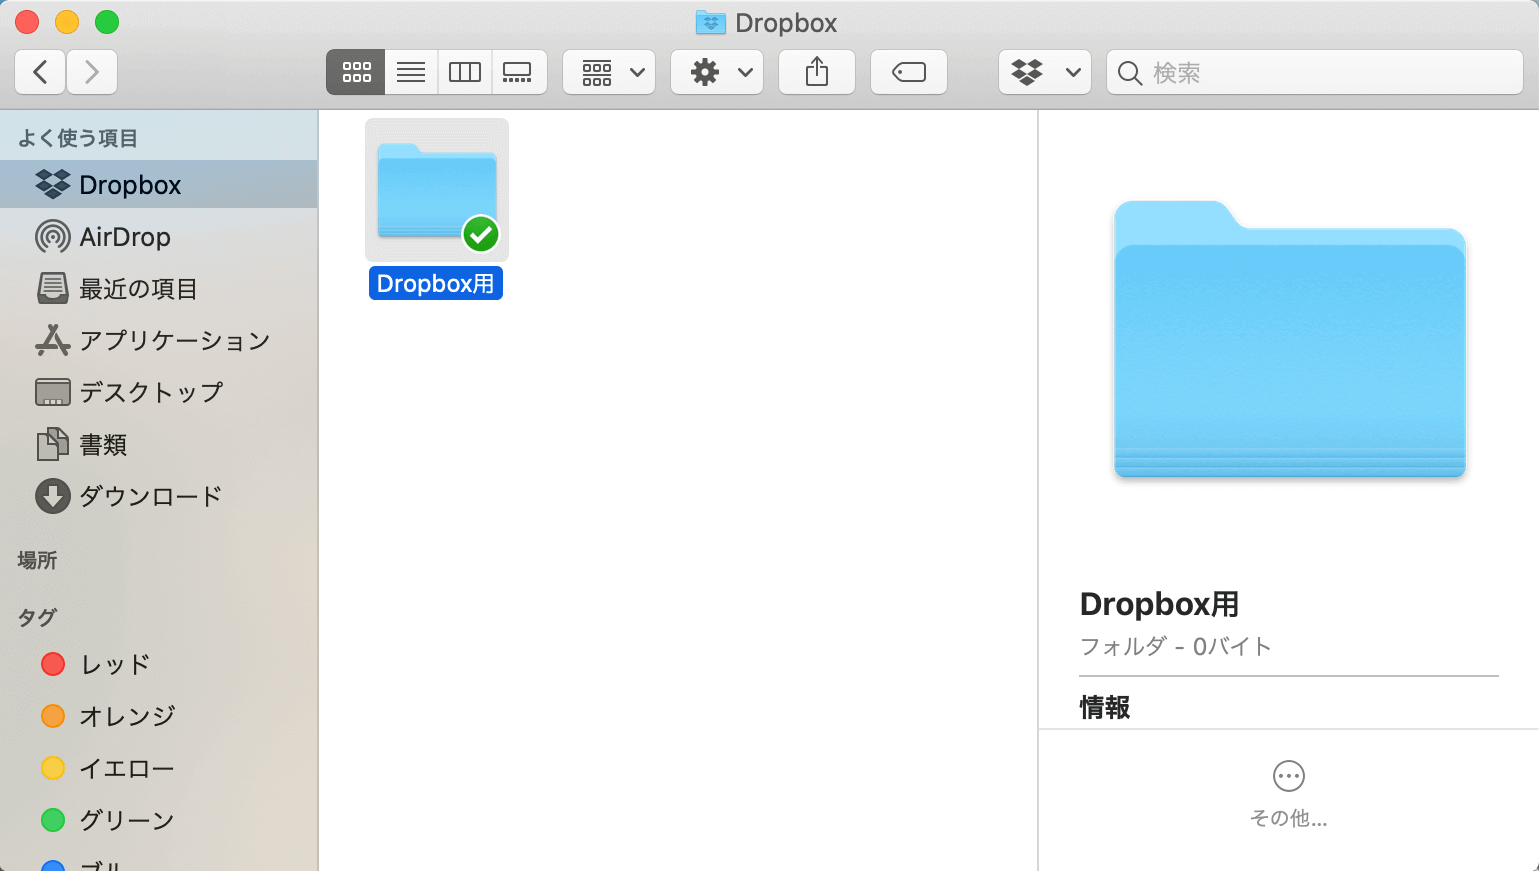
Task: Open the gear action menu
Action: click(717, 72)
